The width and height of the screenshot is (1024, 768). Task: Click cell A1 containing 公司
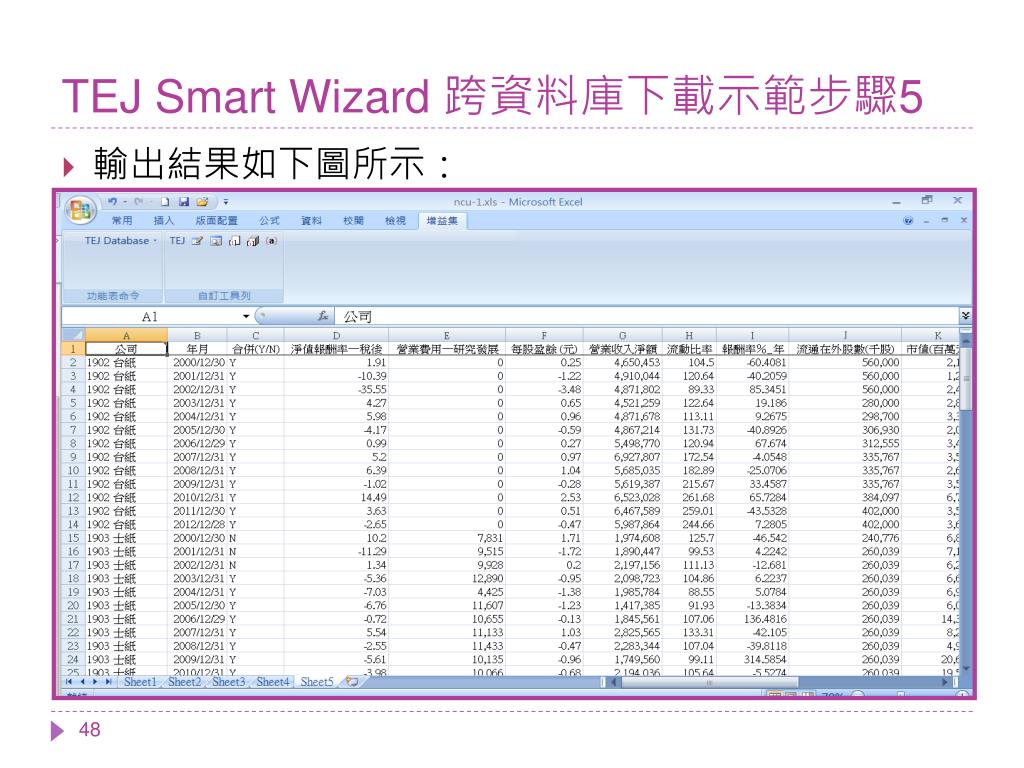[126, 349]
